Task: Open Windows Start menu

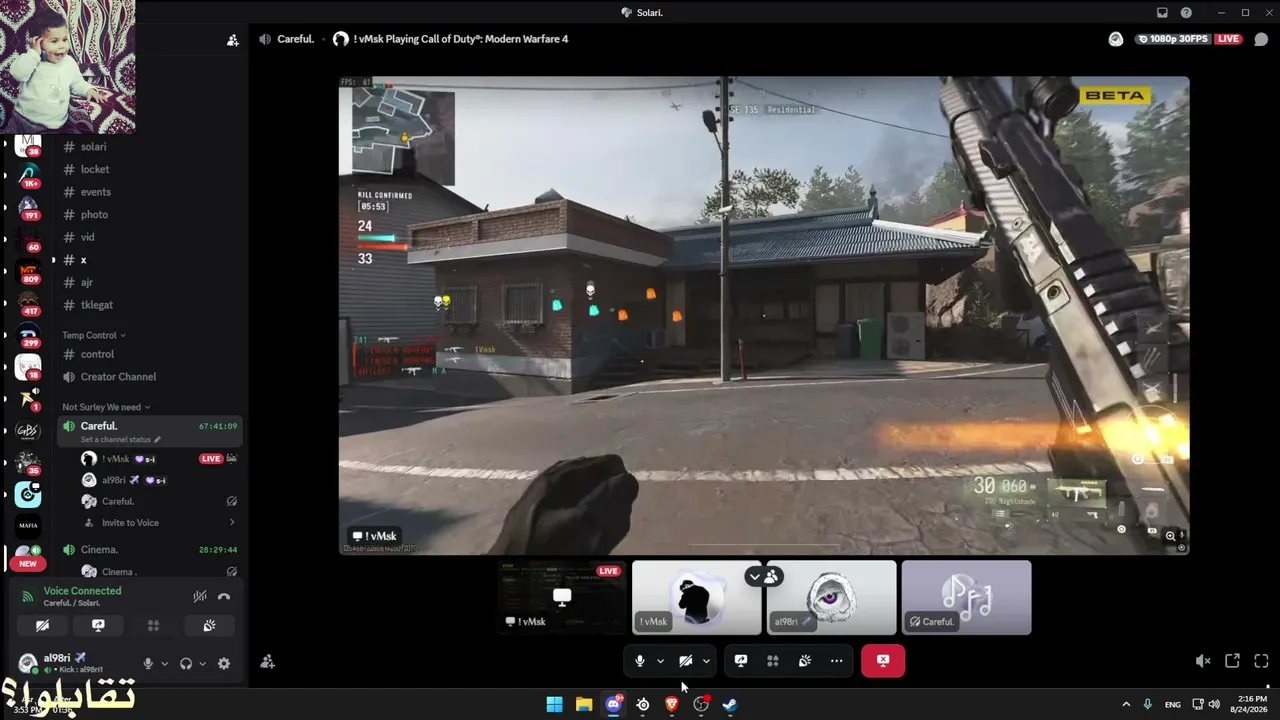Action: 554,705
